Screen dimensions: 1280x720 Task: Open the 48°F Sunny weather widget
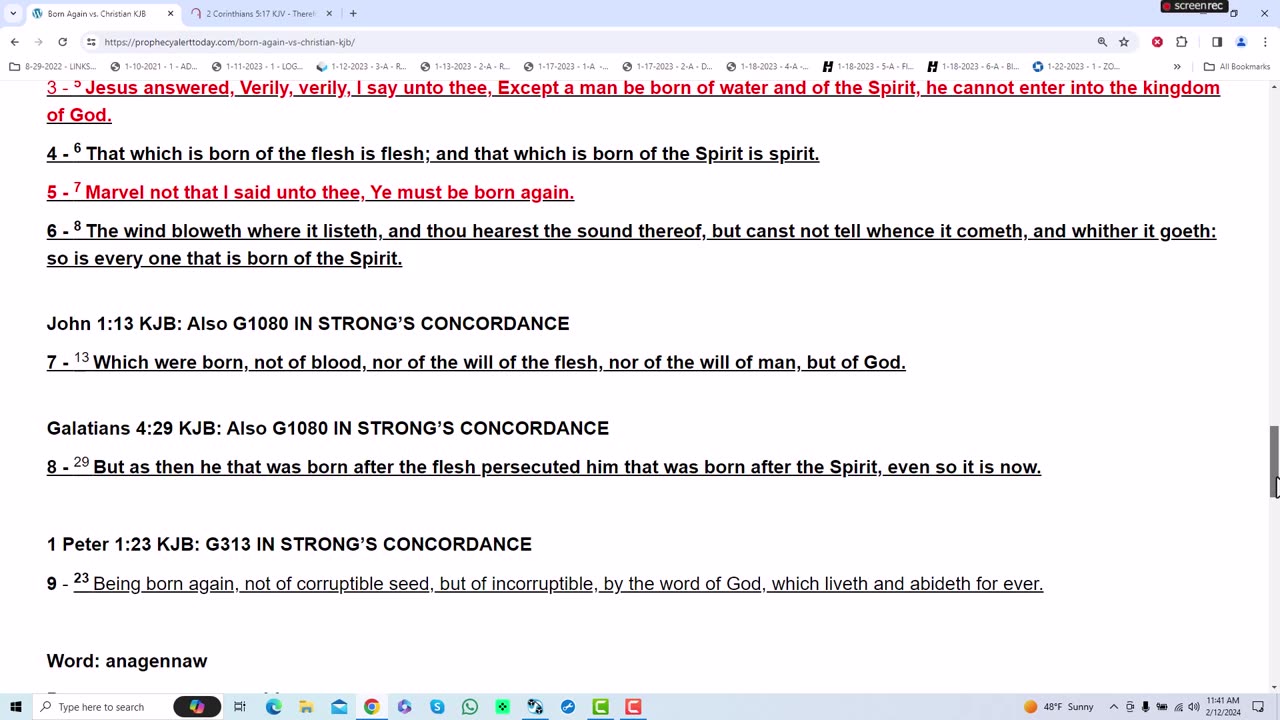(x=1059, y=707)
